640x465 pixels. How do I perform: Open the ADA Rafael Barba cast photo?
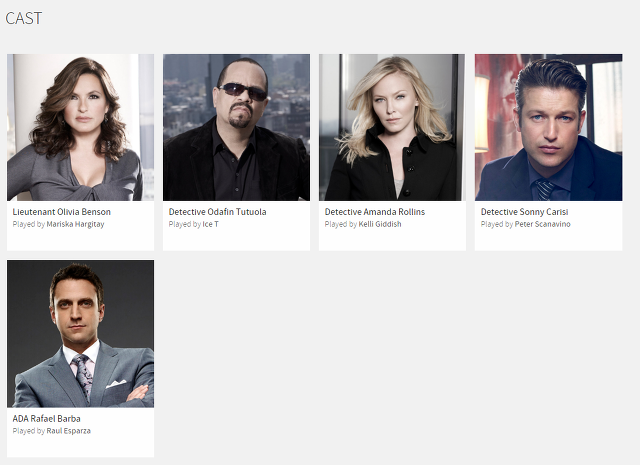tap(80, 334)
